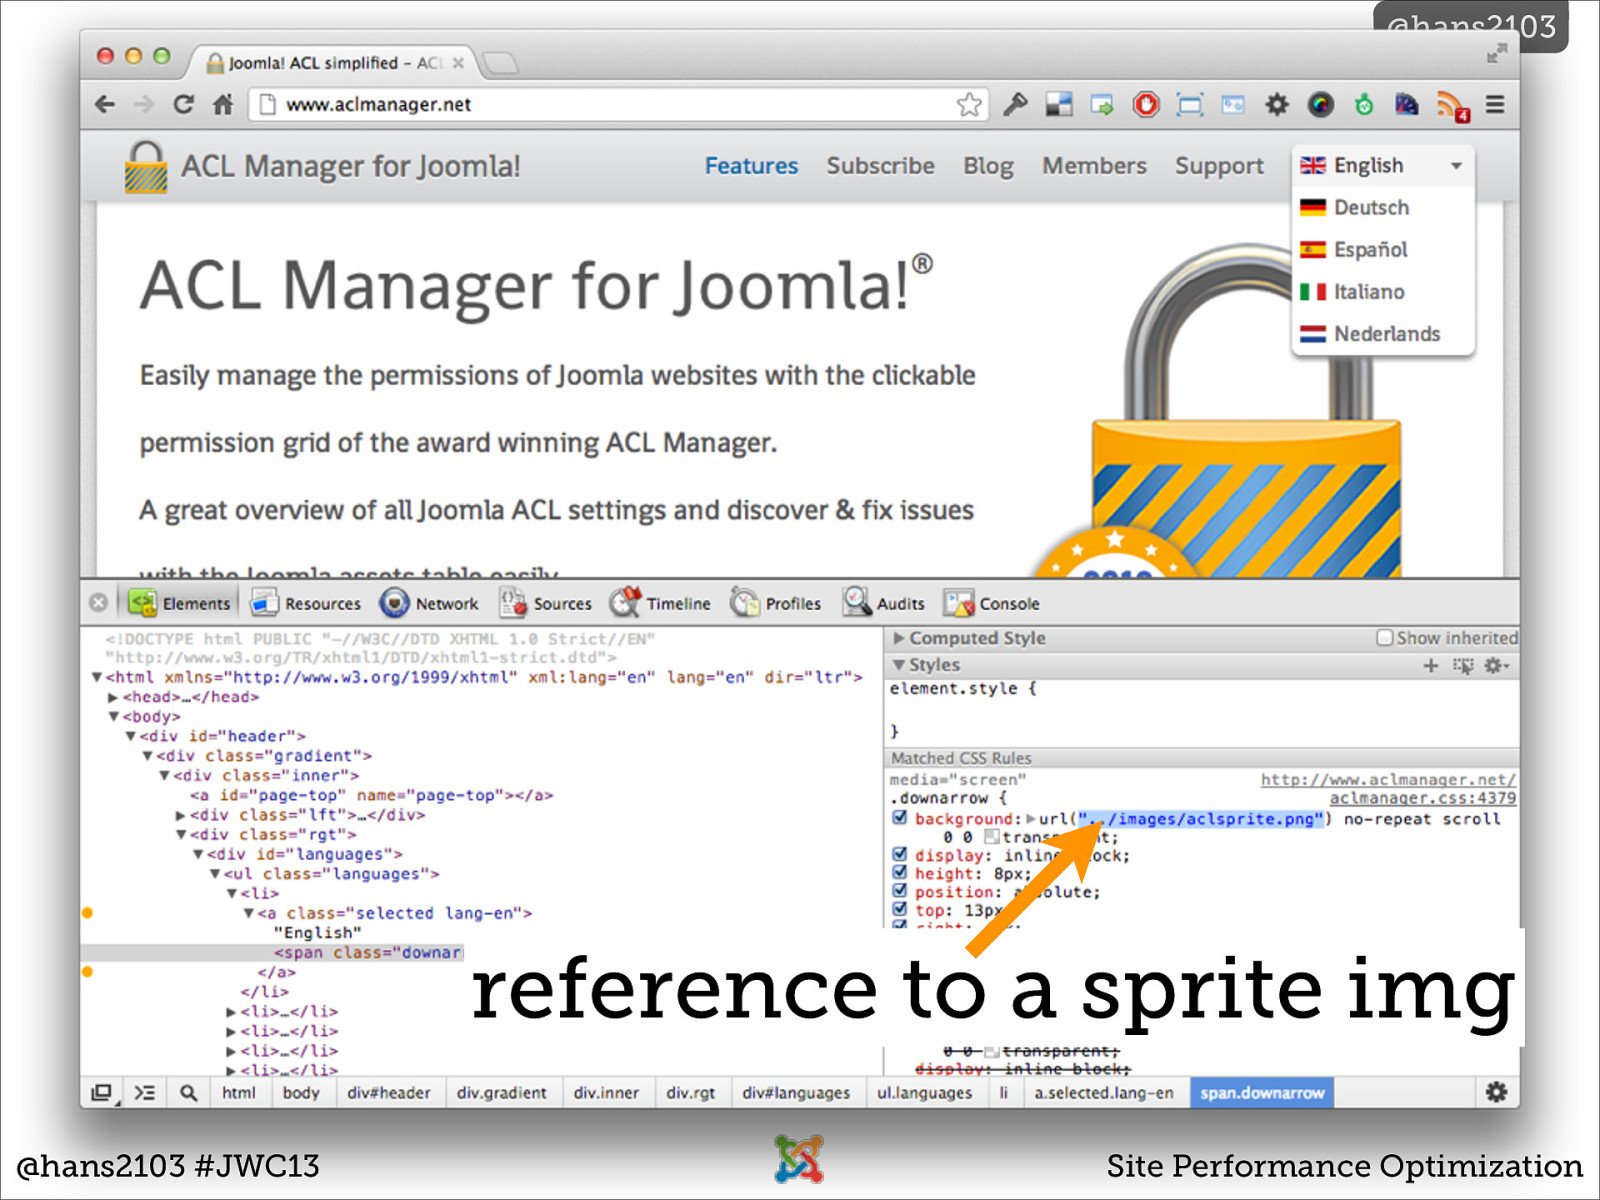Open the Subscribe menu item
Viewport: 1600px width, 1200px height.
pyautogui.click(x=880, y=166)
